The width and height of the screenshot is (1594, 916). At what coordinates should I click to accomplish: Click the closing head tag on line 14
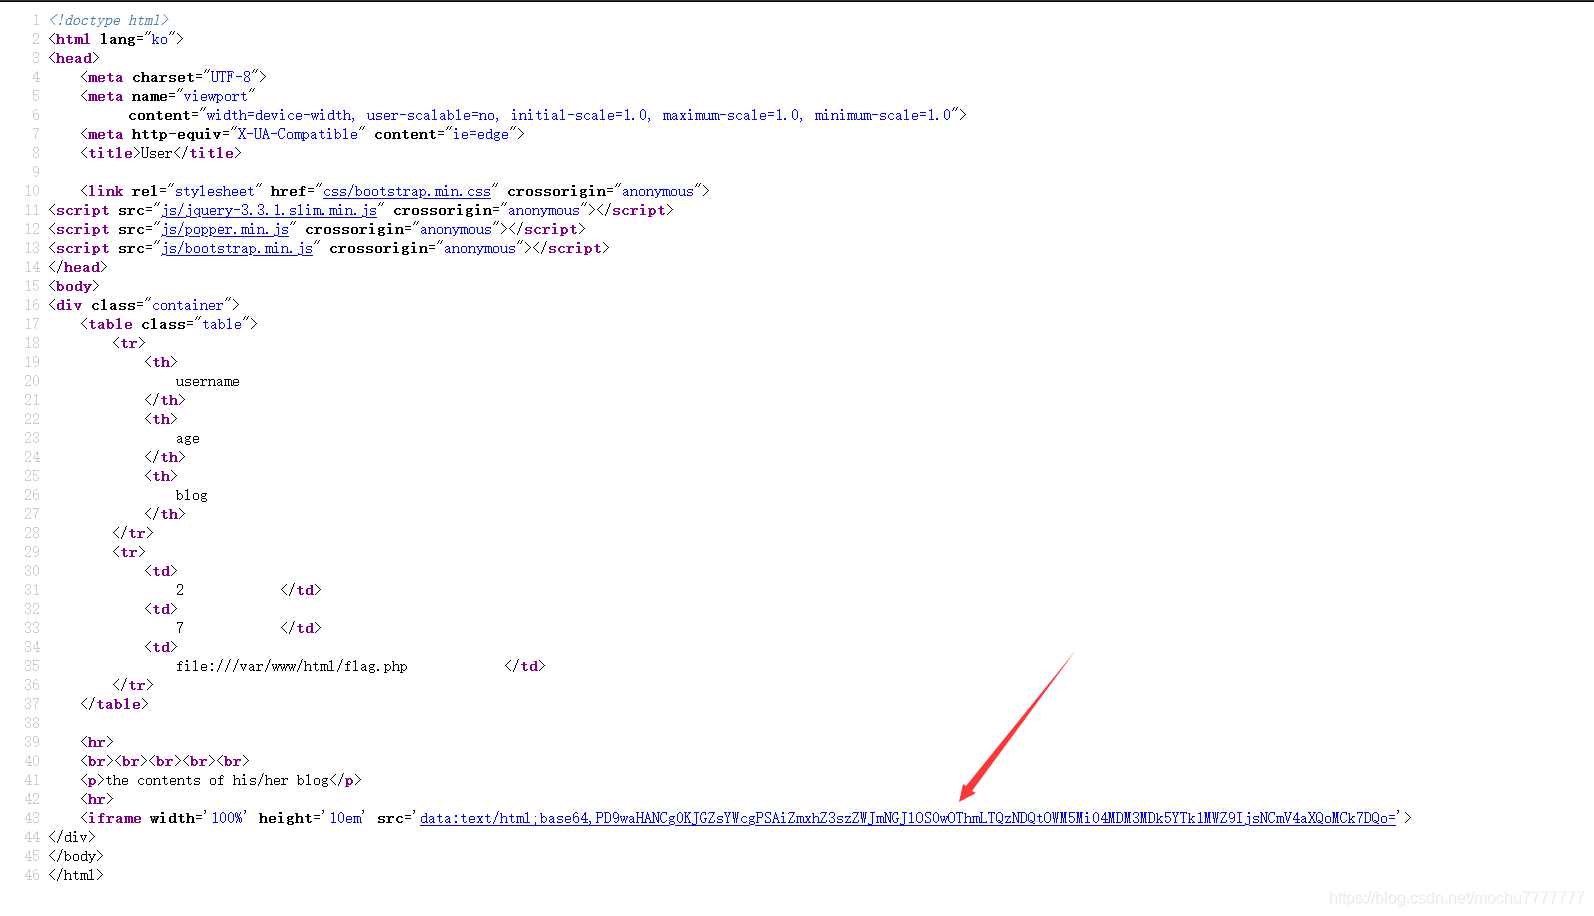pyautogui.click(x=78, y=267)
